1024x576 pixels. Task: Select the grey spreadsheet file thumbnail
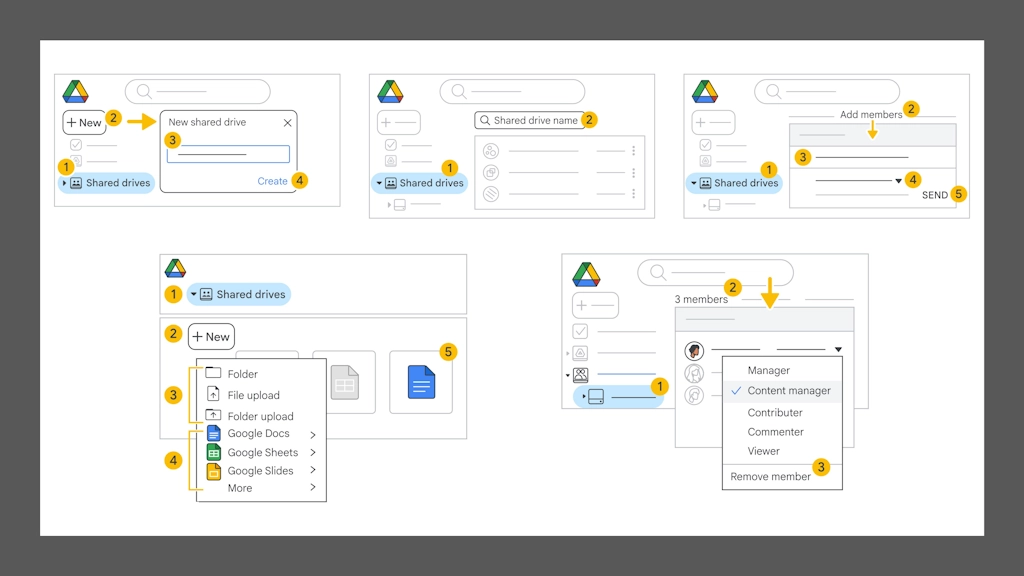pos(344,382)
